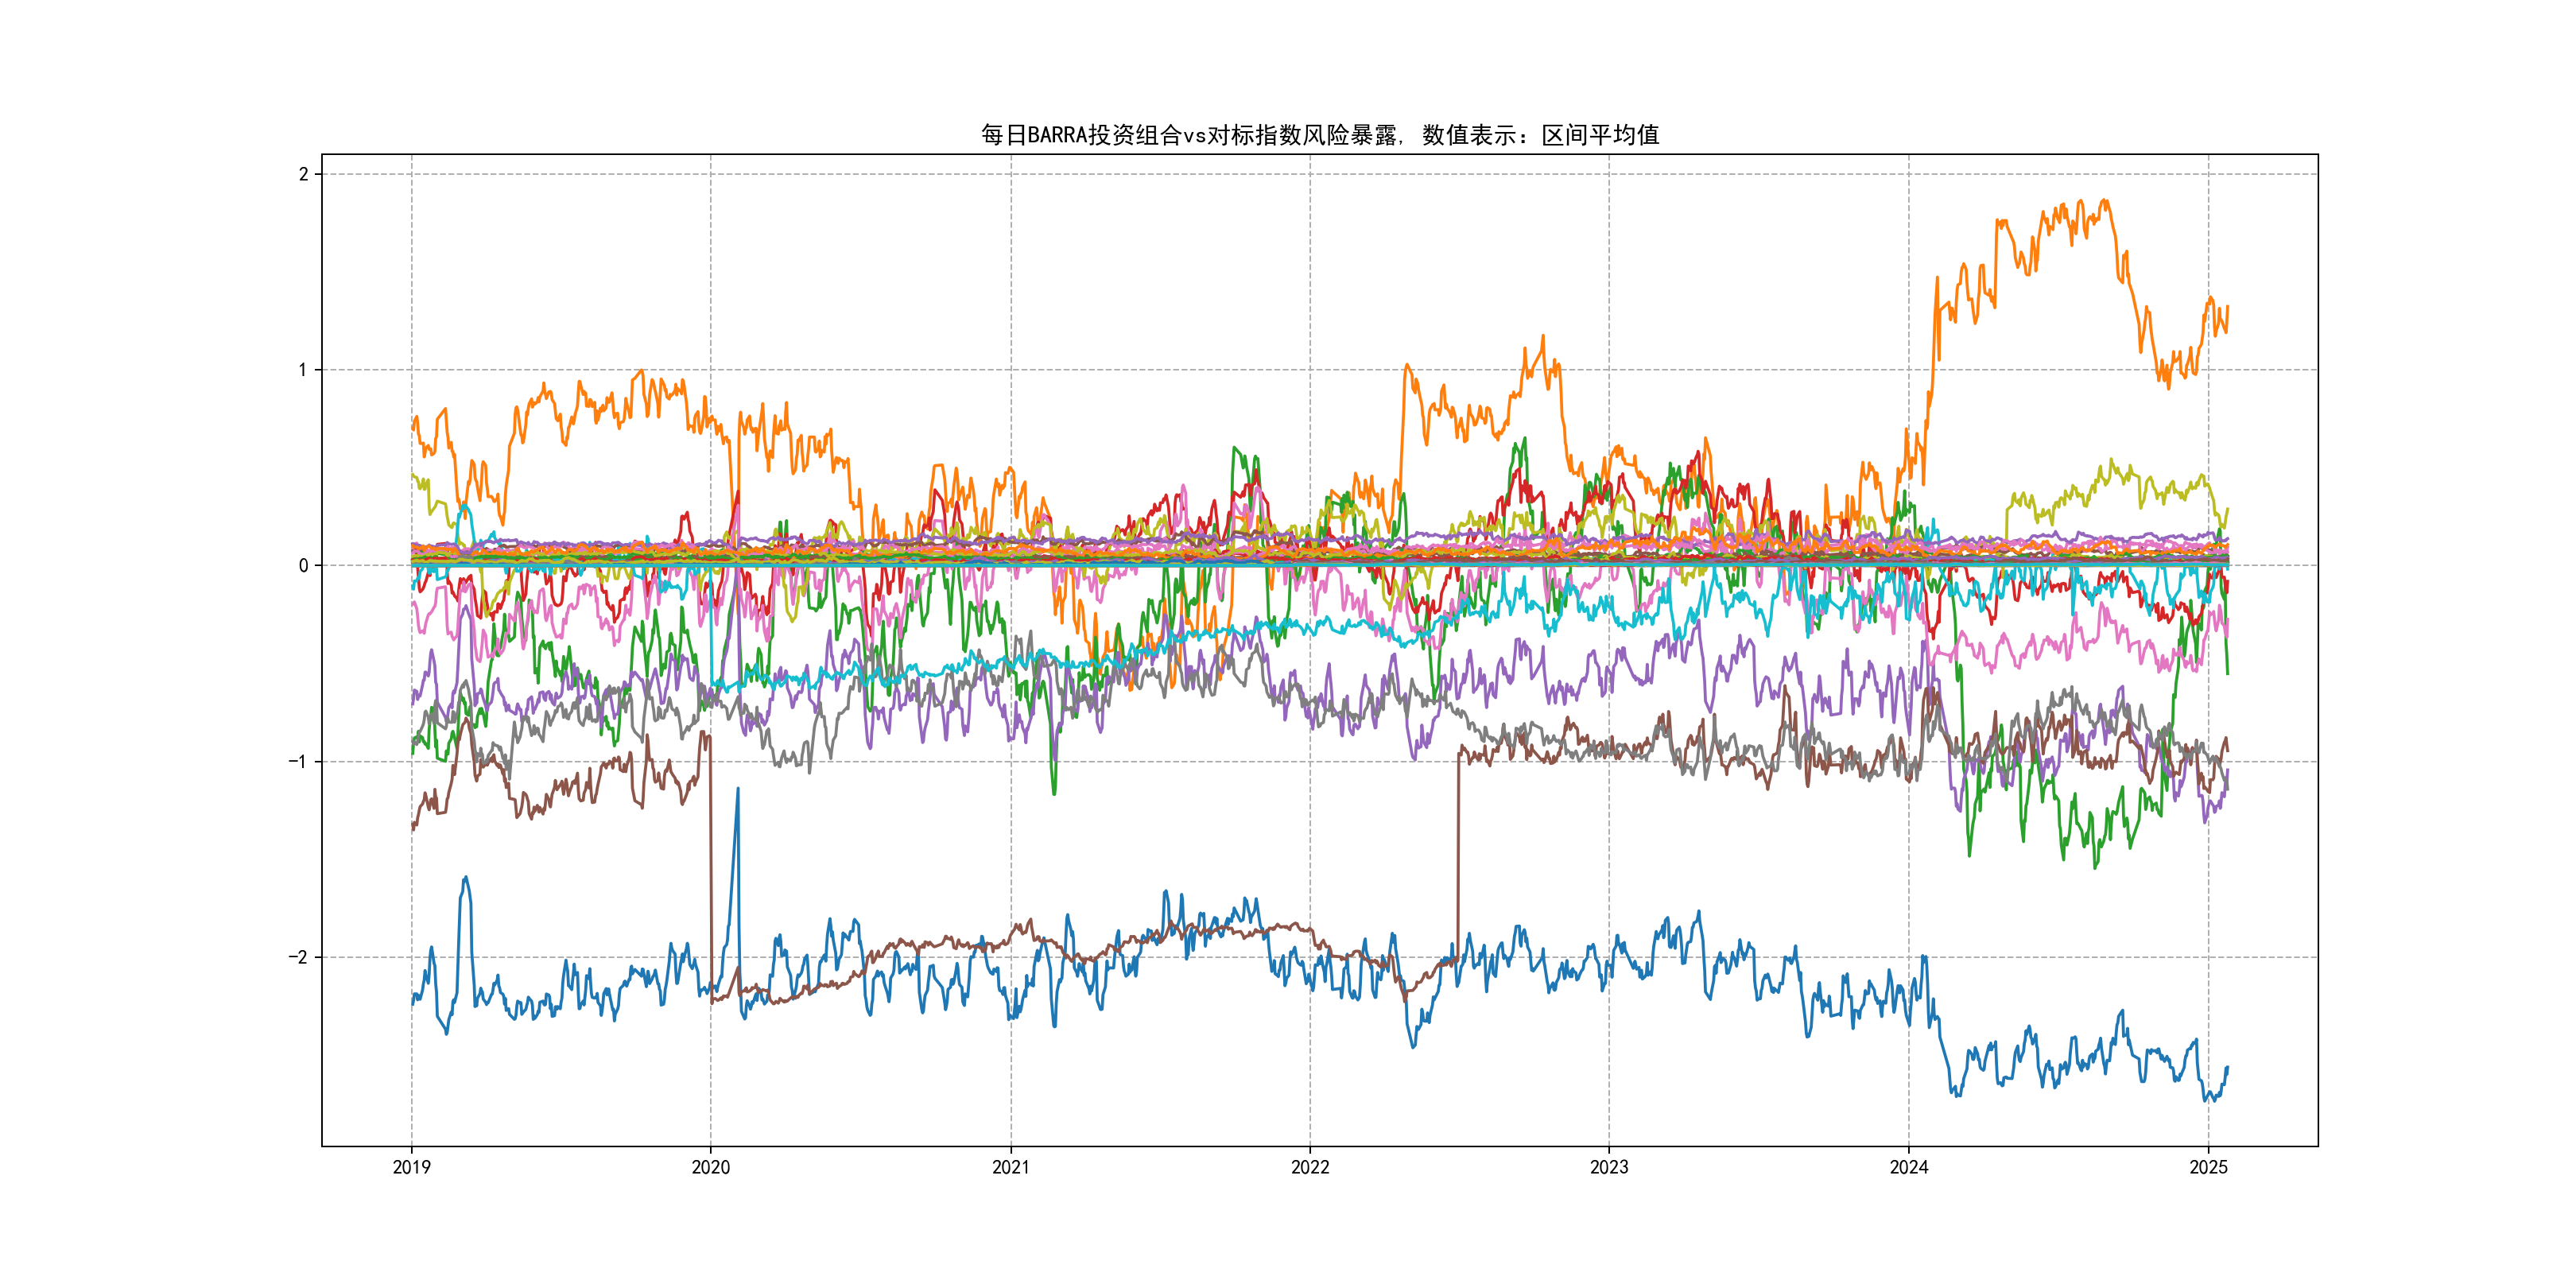2576x1288 pixels.
Task: Click the 2023 x-axis tick label
Action: click(1609, 1167)
